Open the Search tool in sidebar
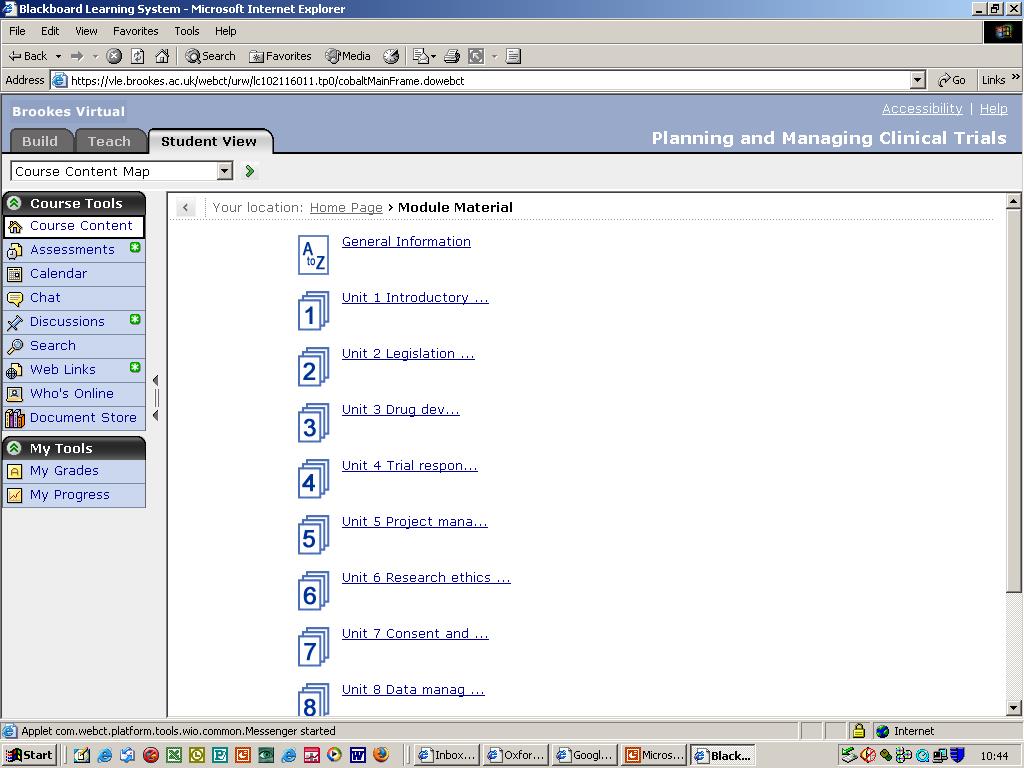The image size is (1024, 768). pos(74,346)
